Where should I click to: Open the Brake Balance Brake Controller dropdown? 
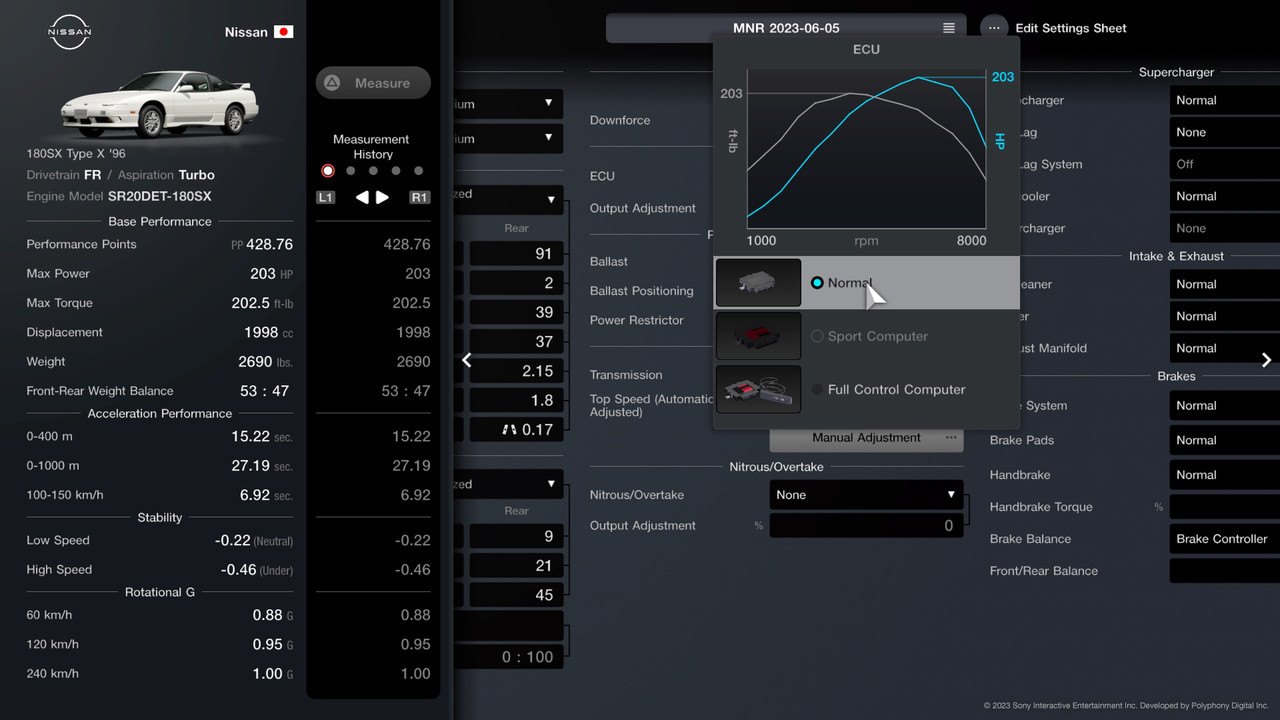[x=1225, y=539]
